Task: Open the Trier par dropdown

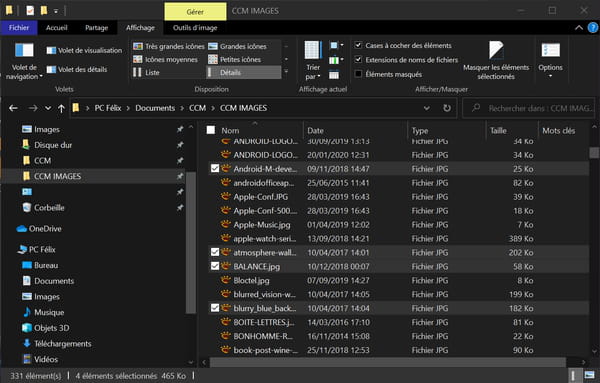Action: pos(313,61)
